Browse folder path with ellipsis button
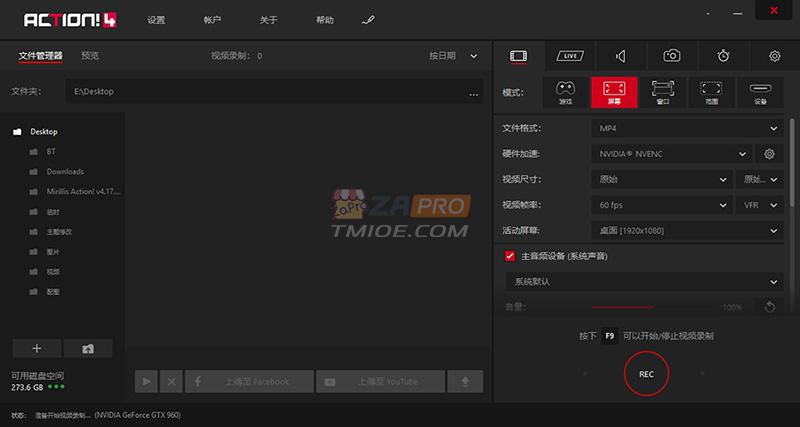This screenshot has width=800, height=427. (473, 92)
